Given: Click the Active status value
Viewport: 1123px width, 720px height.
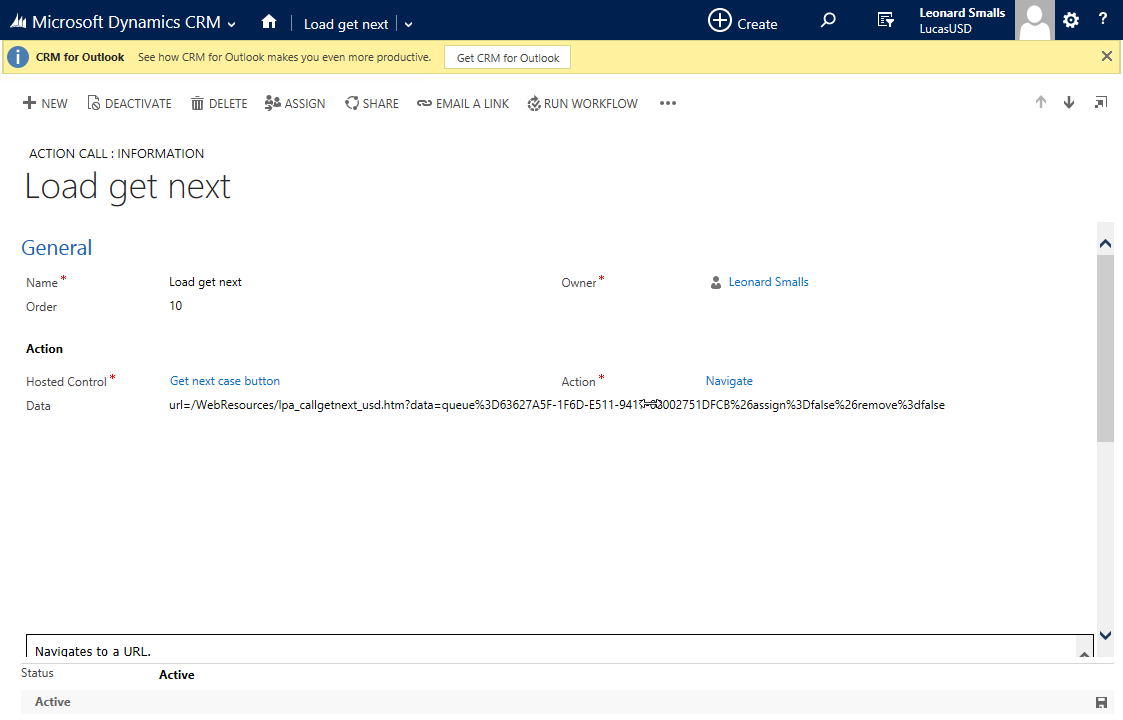Looking at the screenshot, I should (x=177, y=675).
